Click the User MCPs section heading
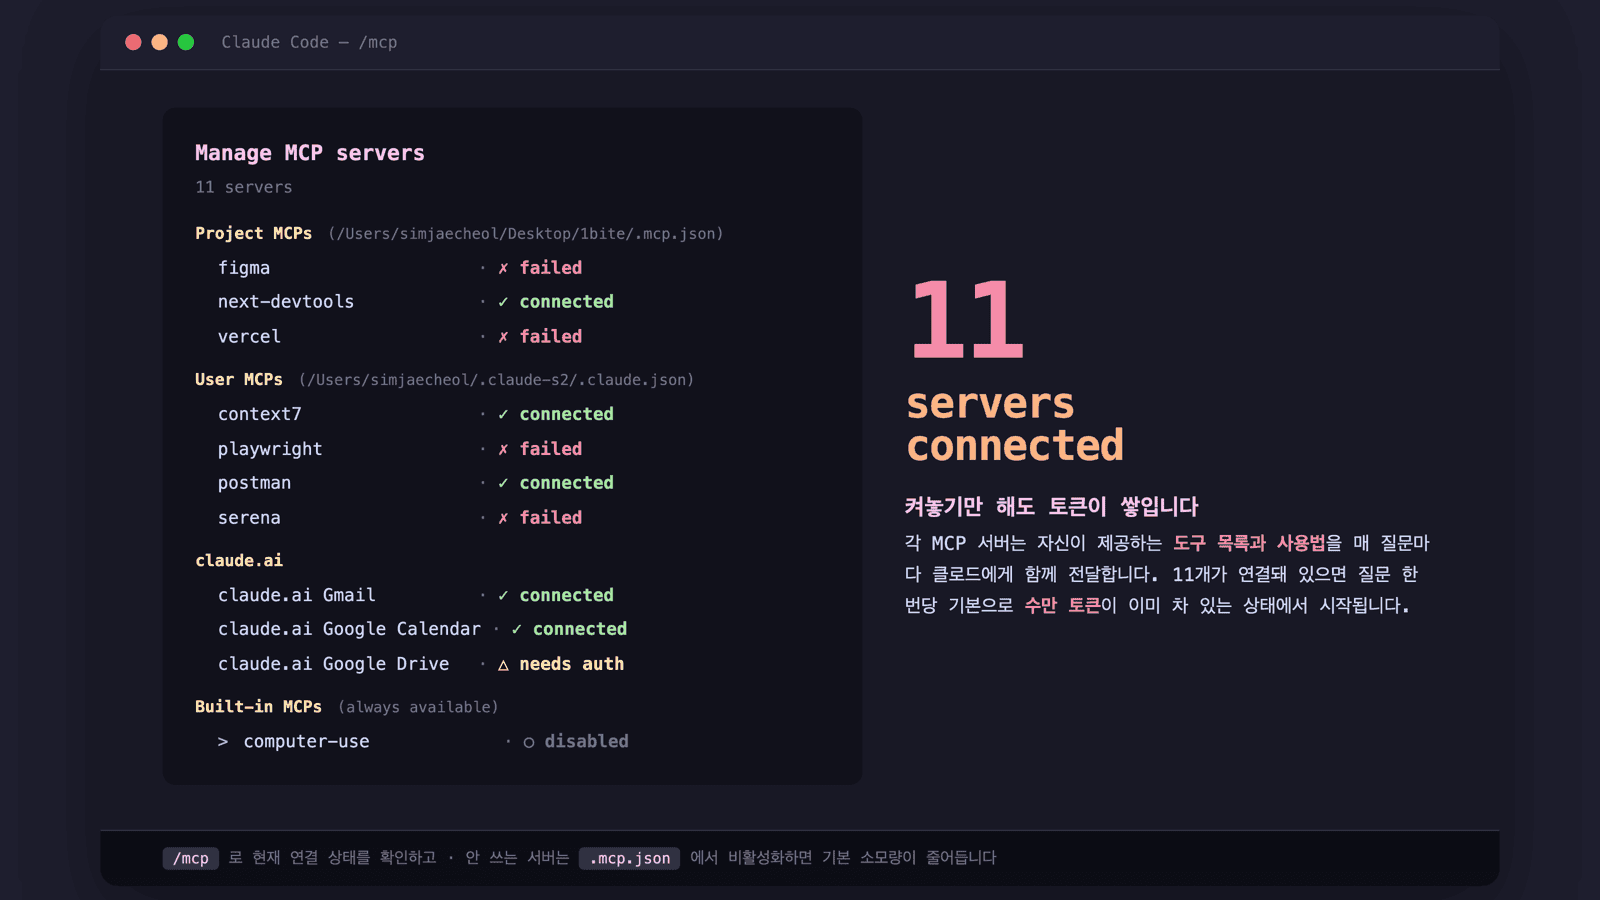1600x900 pixels. point(239,380)
